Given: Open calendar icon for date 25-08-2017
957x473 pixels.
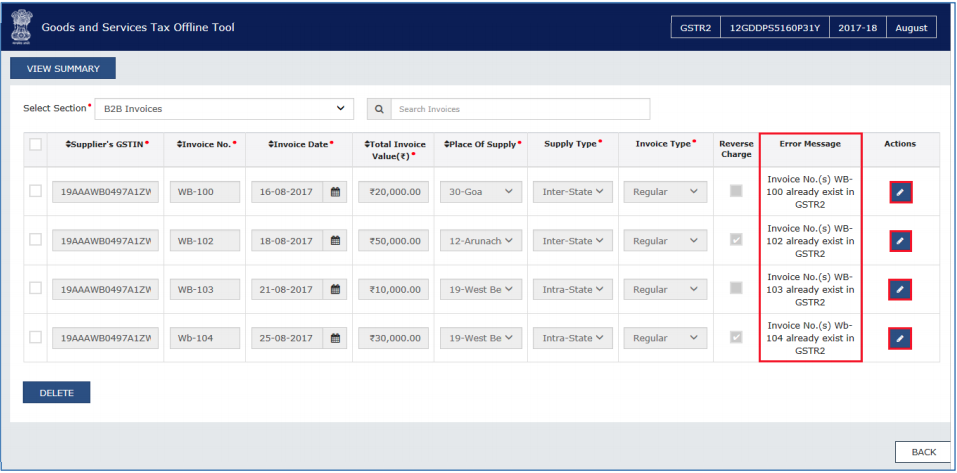Looking at the screenshot, I should (x=335, y=338).
